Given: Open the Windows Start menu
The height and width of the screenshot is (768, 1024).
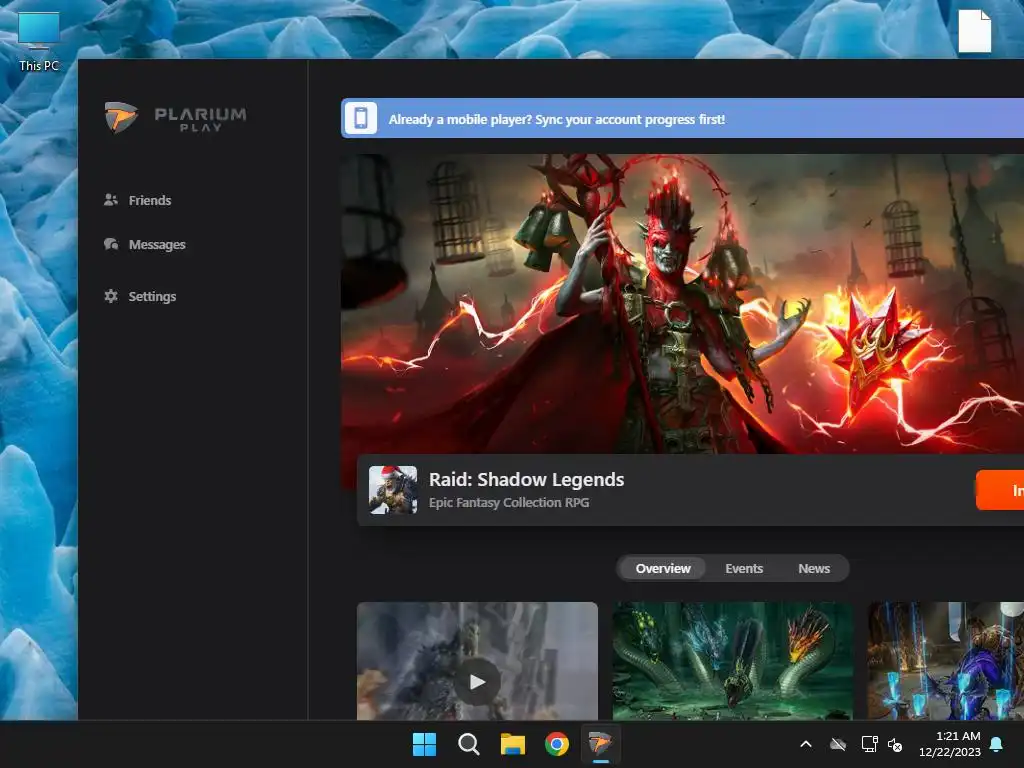Looking at the screenshot, I should (424, 744).
